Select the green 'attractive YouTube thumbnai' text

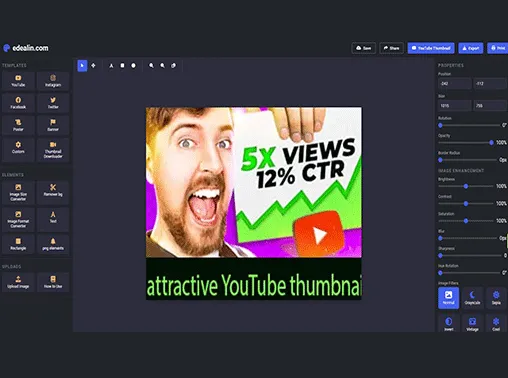tap(254, 286)
